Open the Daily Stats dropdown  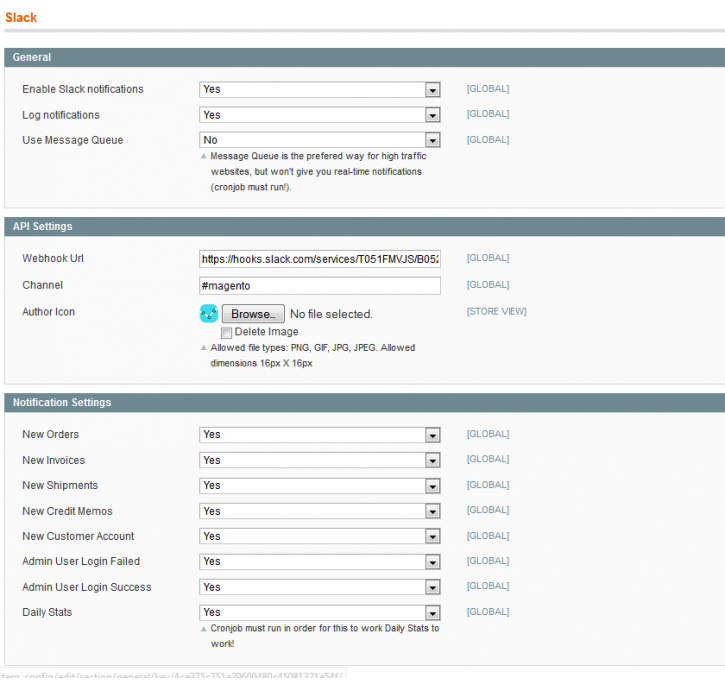point(319,613)
